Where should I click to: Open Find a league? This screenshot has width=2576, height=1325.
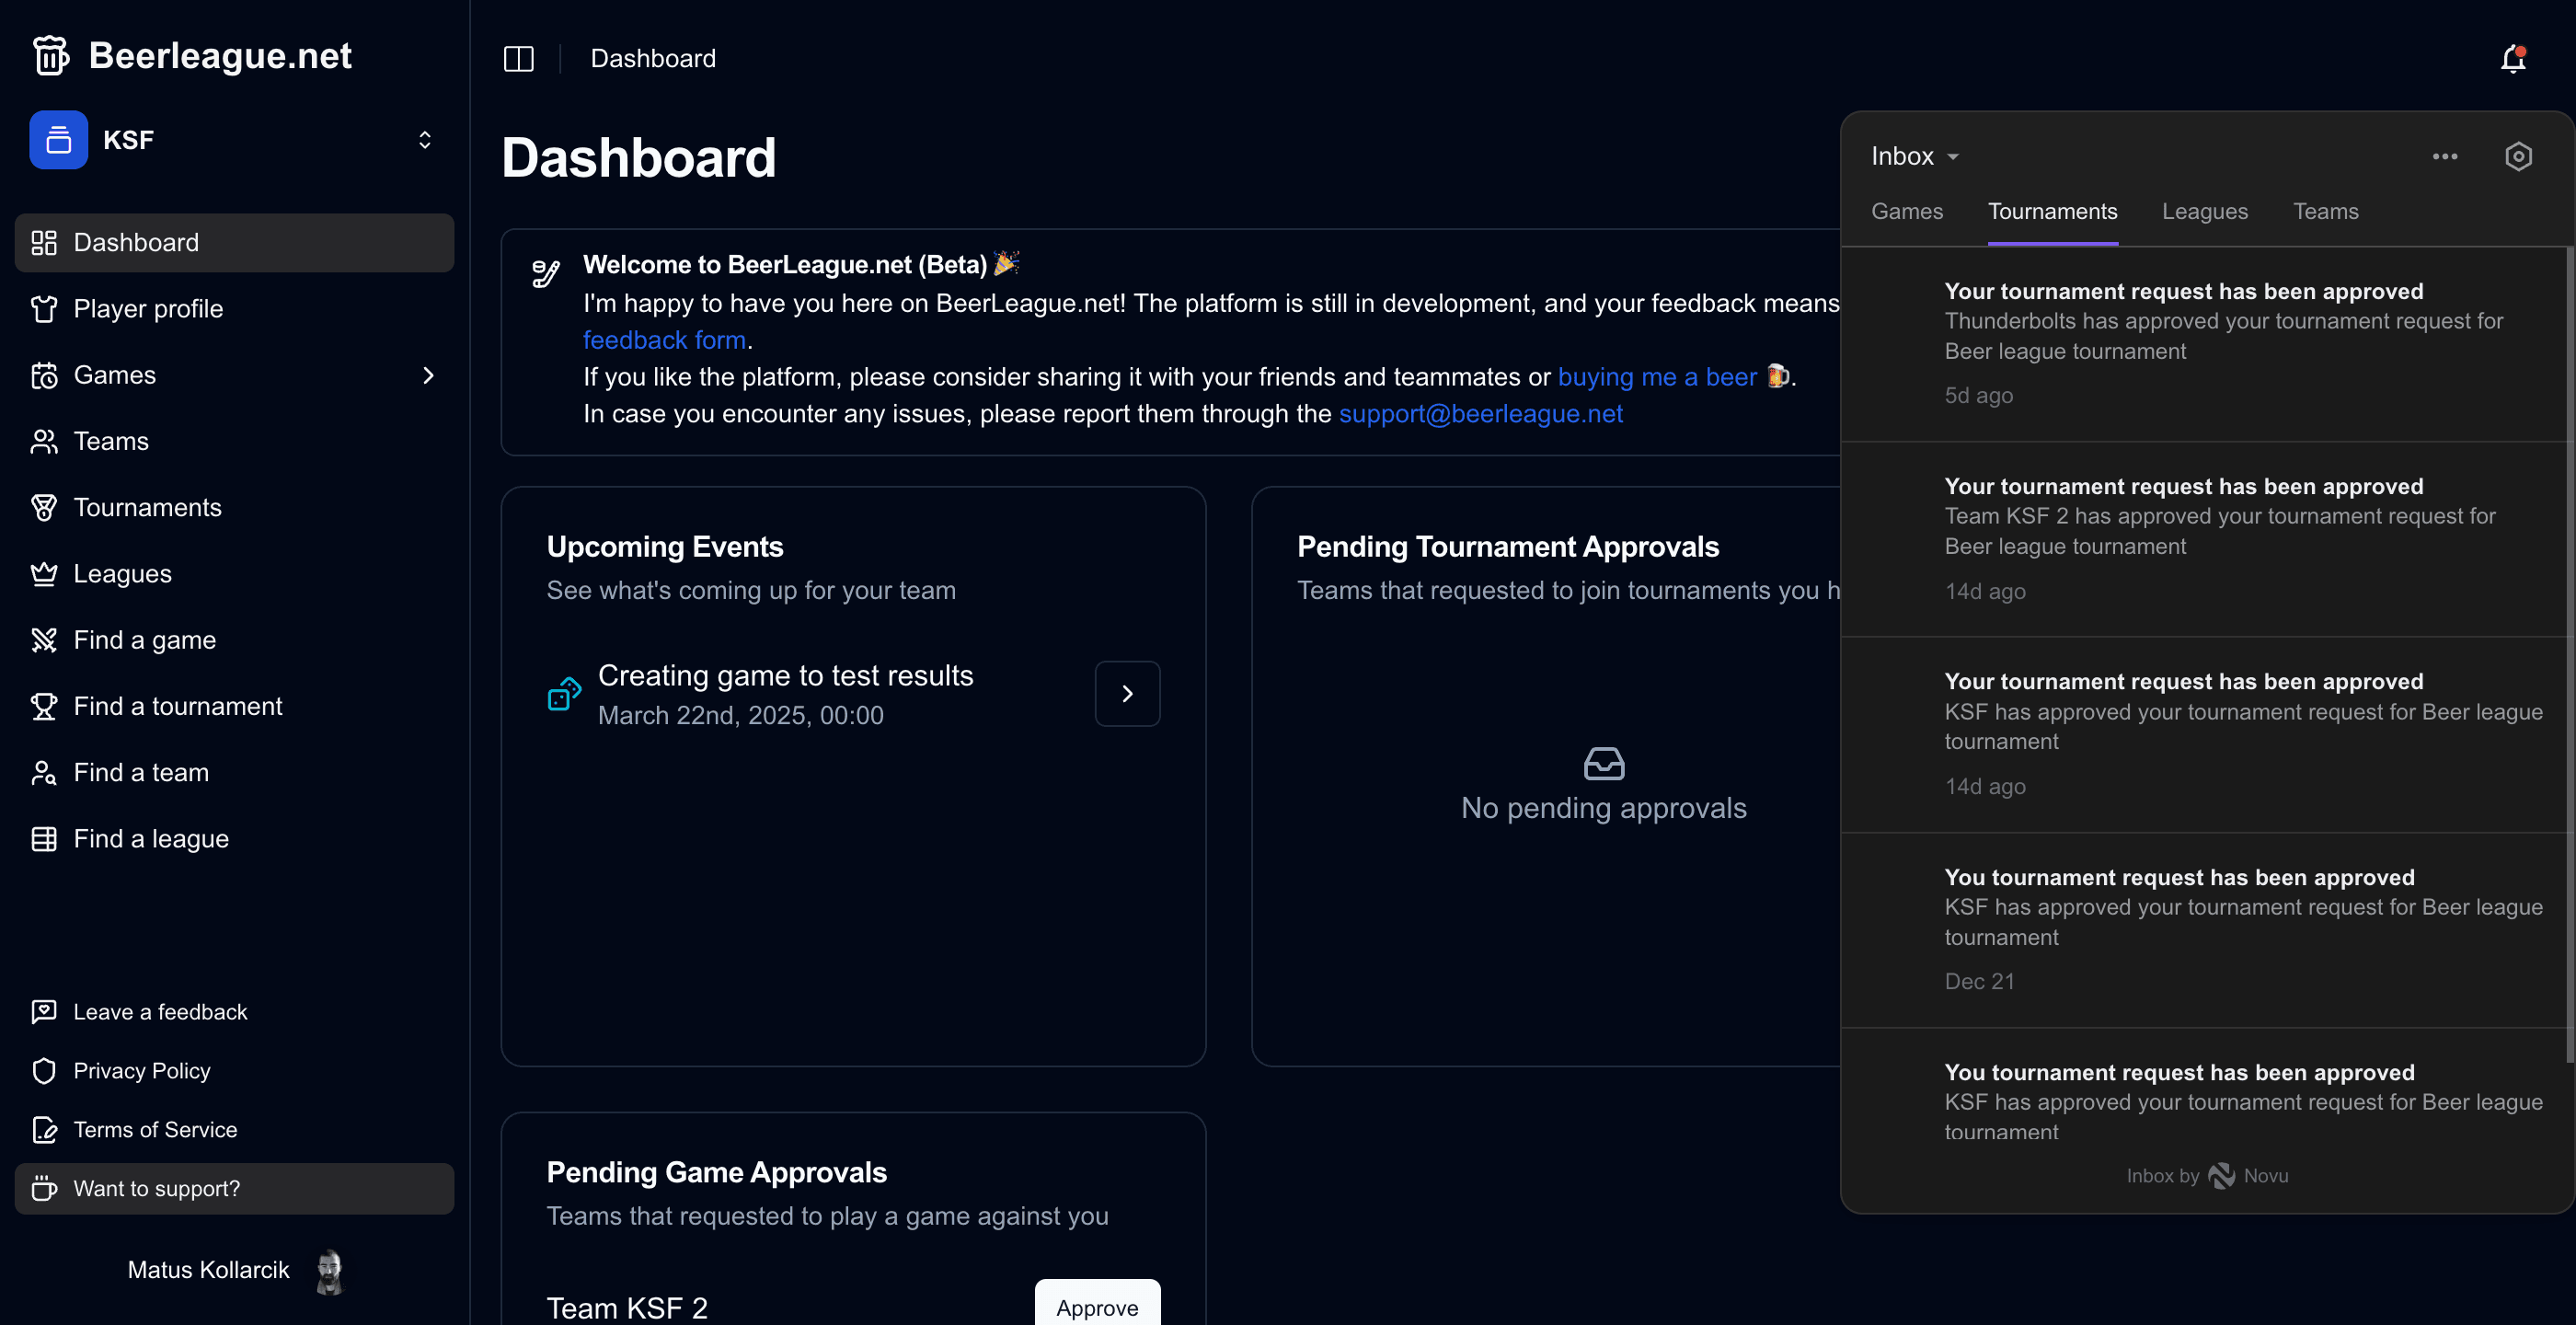point(234,839)
